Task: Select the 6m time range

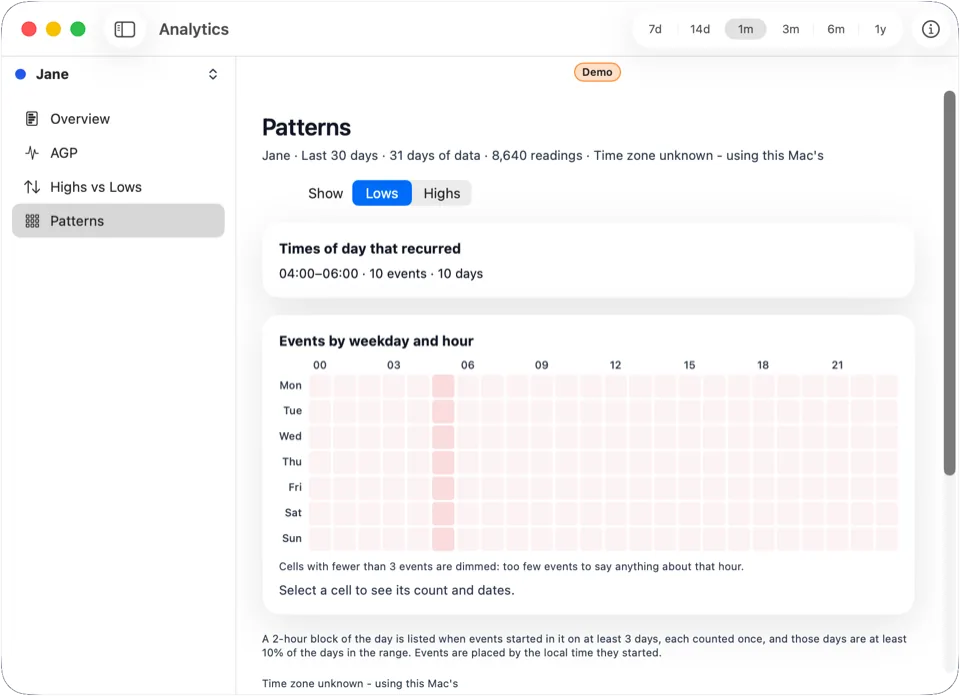Action: coord(836,29)
